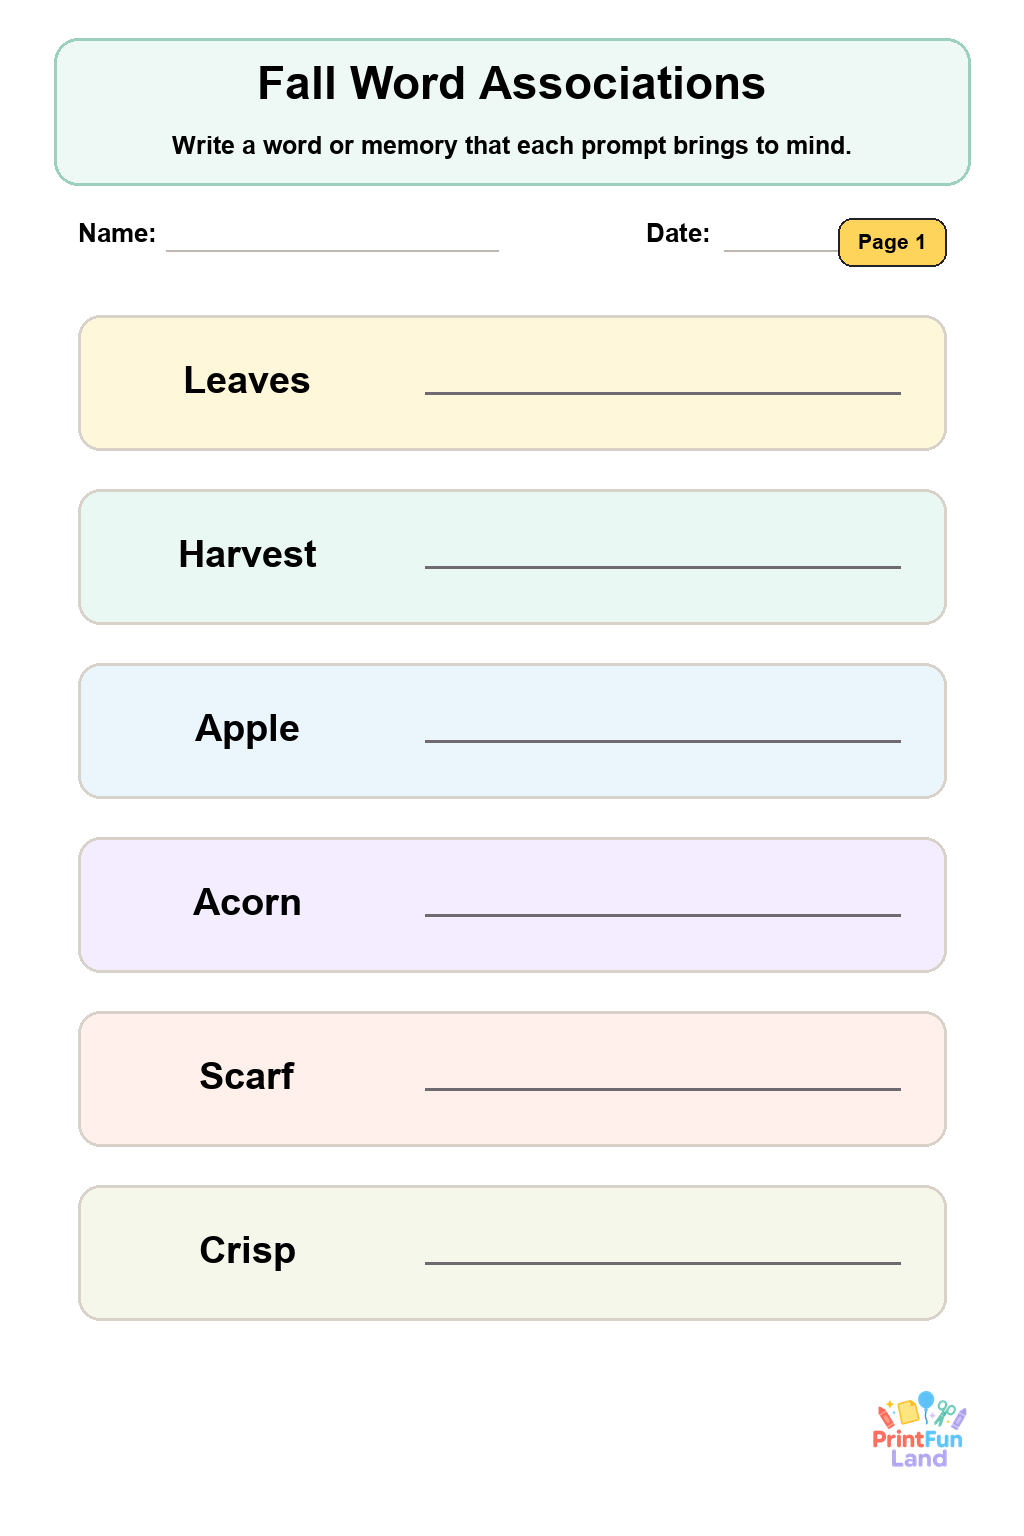
Task: Select the Leaves prompt word
Action: pos(247,380)
